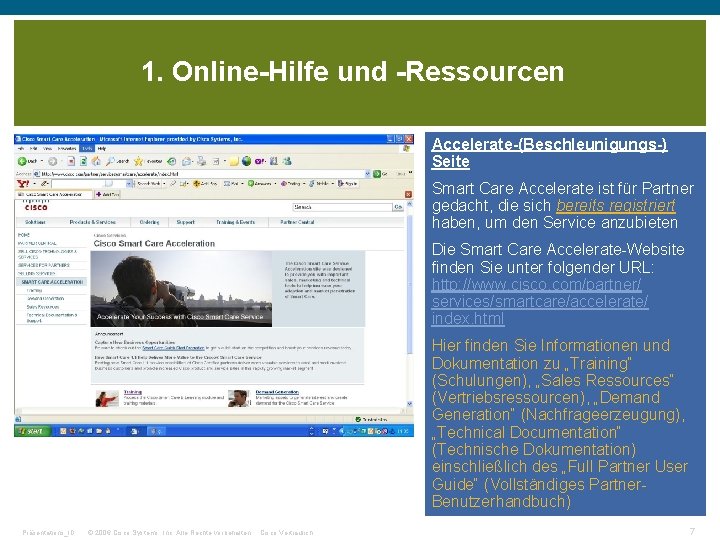
Task: Open Favorites via the yellow star icon
Action: tap(138, 161)
